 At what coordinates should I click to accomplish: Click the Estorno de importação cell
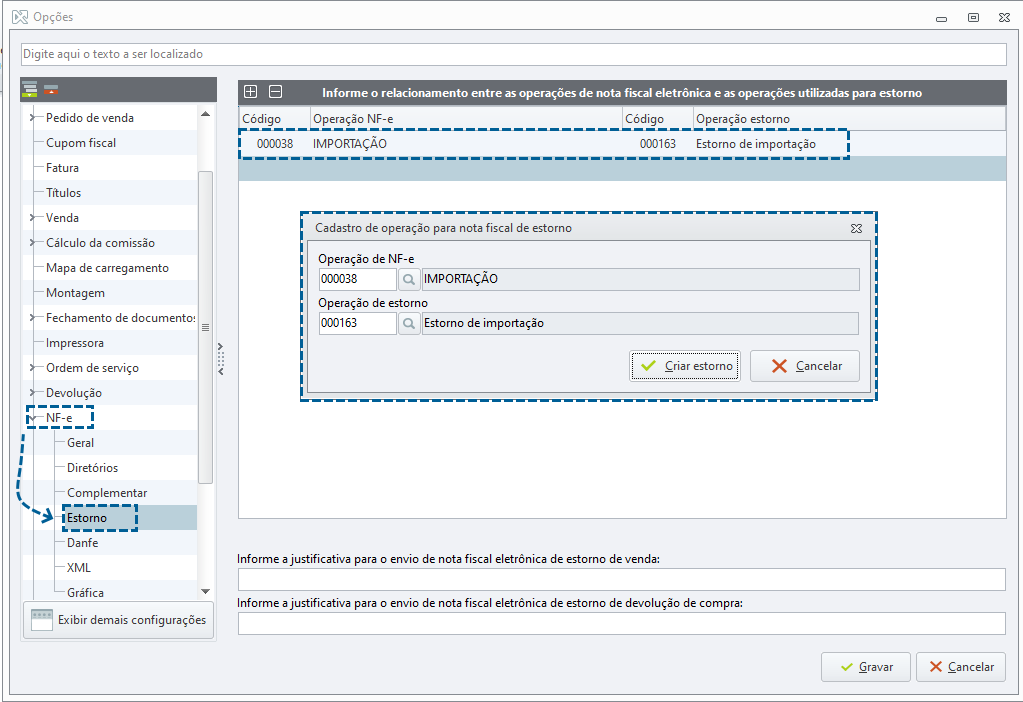pyautogui.click(x=756, y=144)
